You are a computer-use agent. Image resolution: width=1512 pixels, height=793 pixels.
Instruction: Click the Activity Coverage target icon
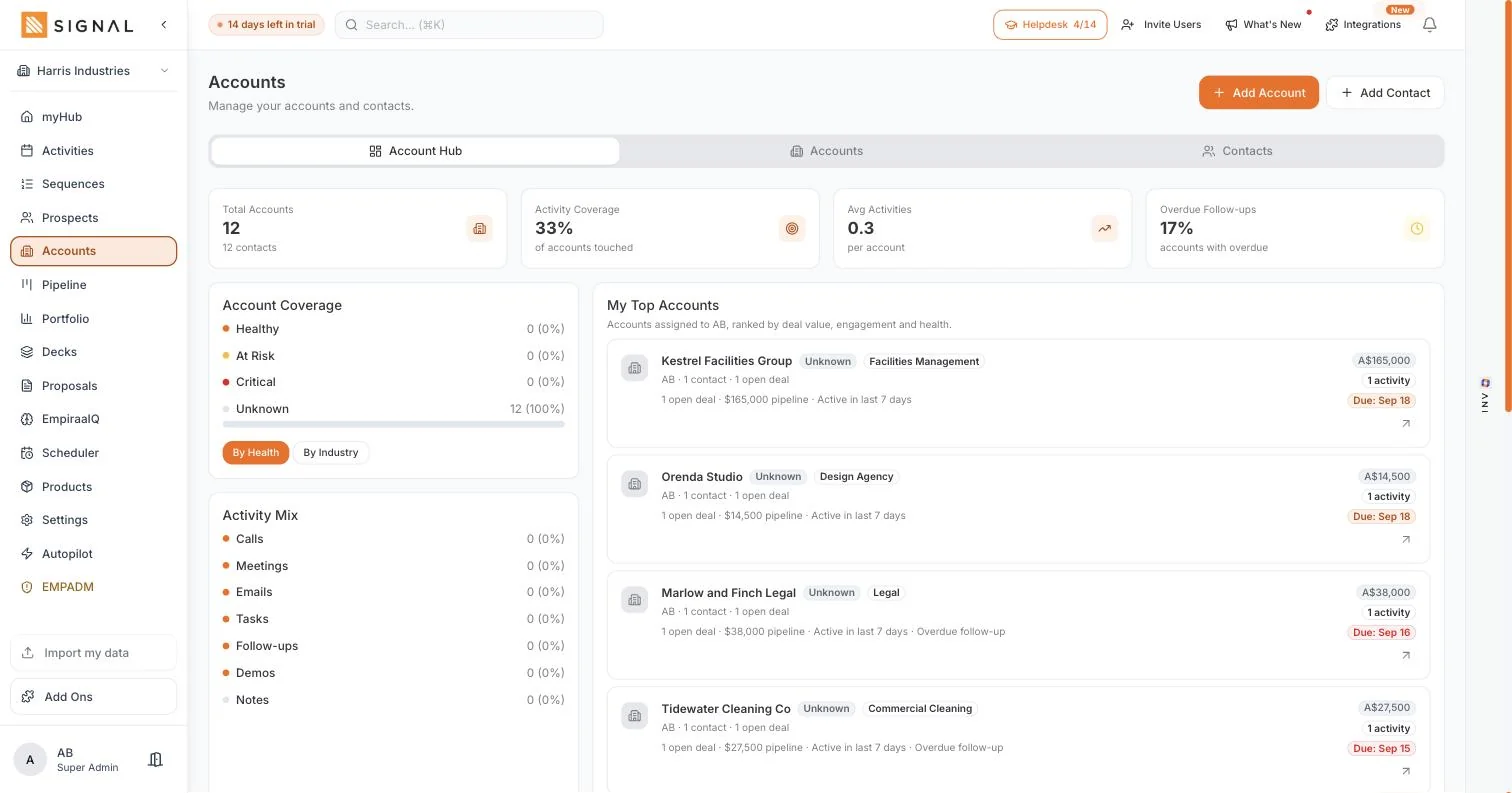(x=792, y=229)
